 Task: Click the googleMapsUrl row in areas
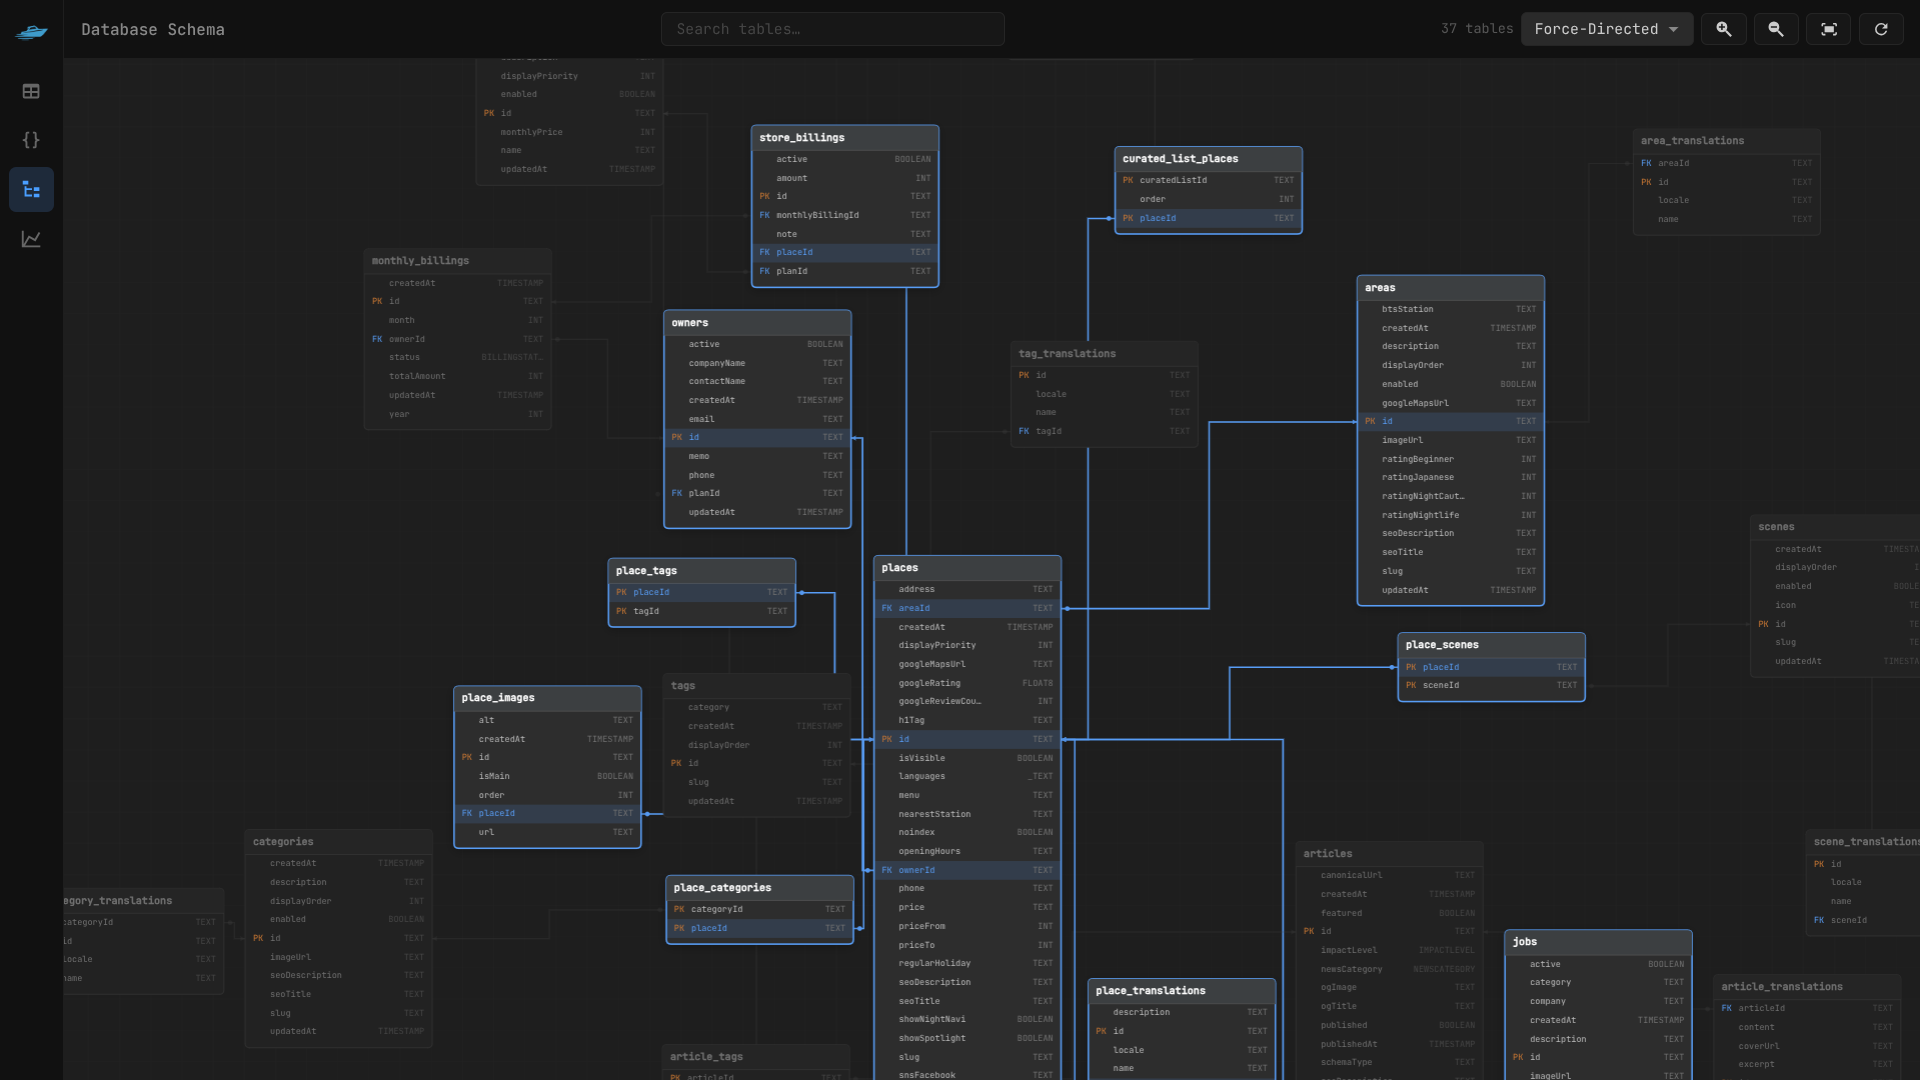click(1451, 403)
